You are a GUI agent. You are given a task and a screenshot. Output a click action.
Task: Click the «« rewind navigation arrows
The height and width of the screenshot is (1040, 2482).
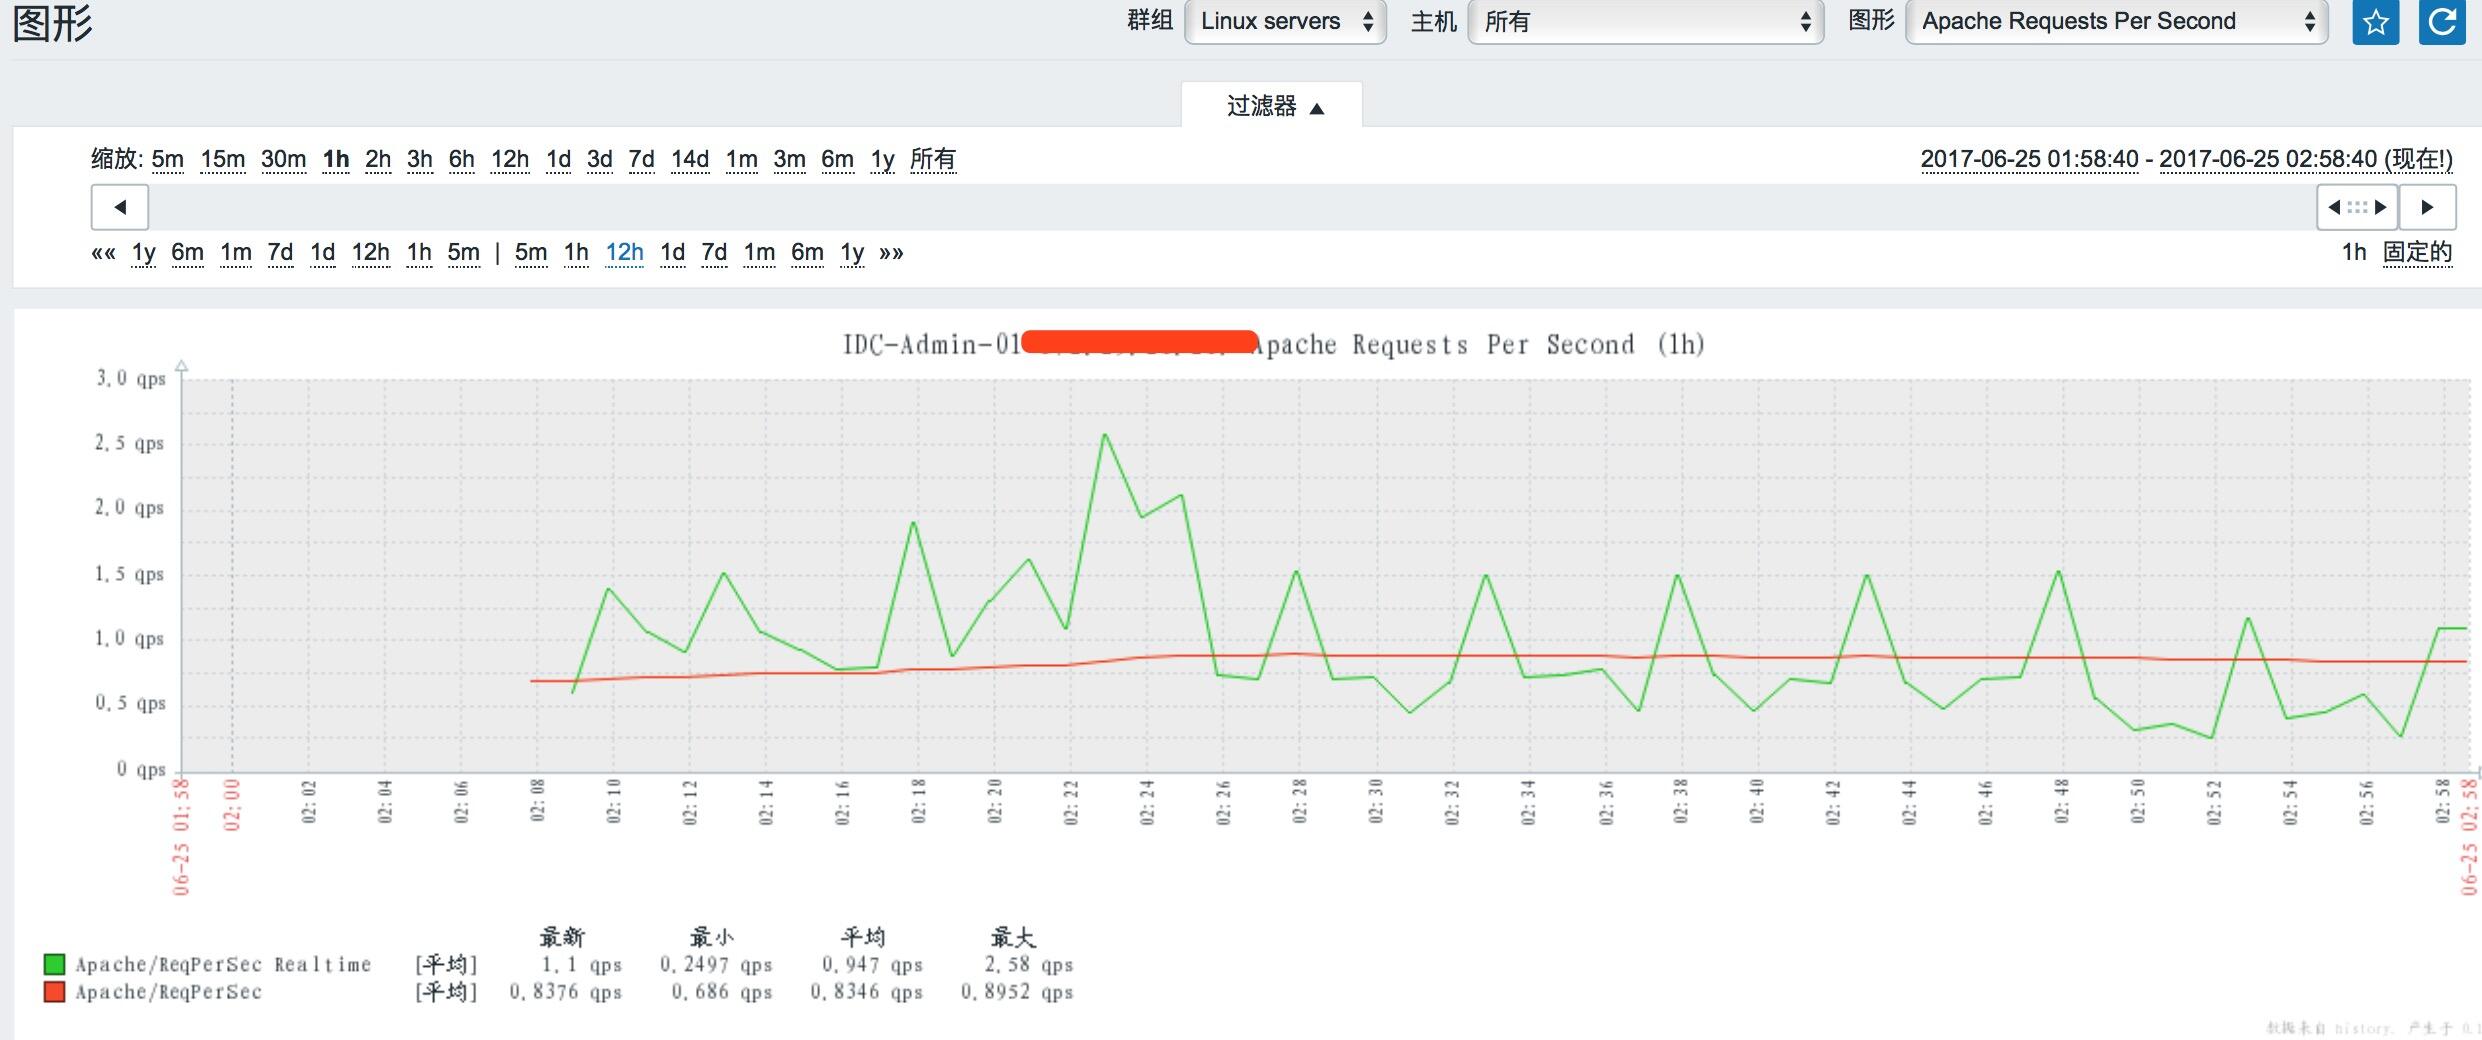(x=103, y=253)
